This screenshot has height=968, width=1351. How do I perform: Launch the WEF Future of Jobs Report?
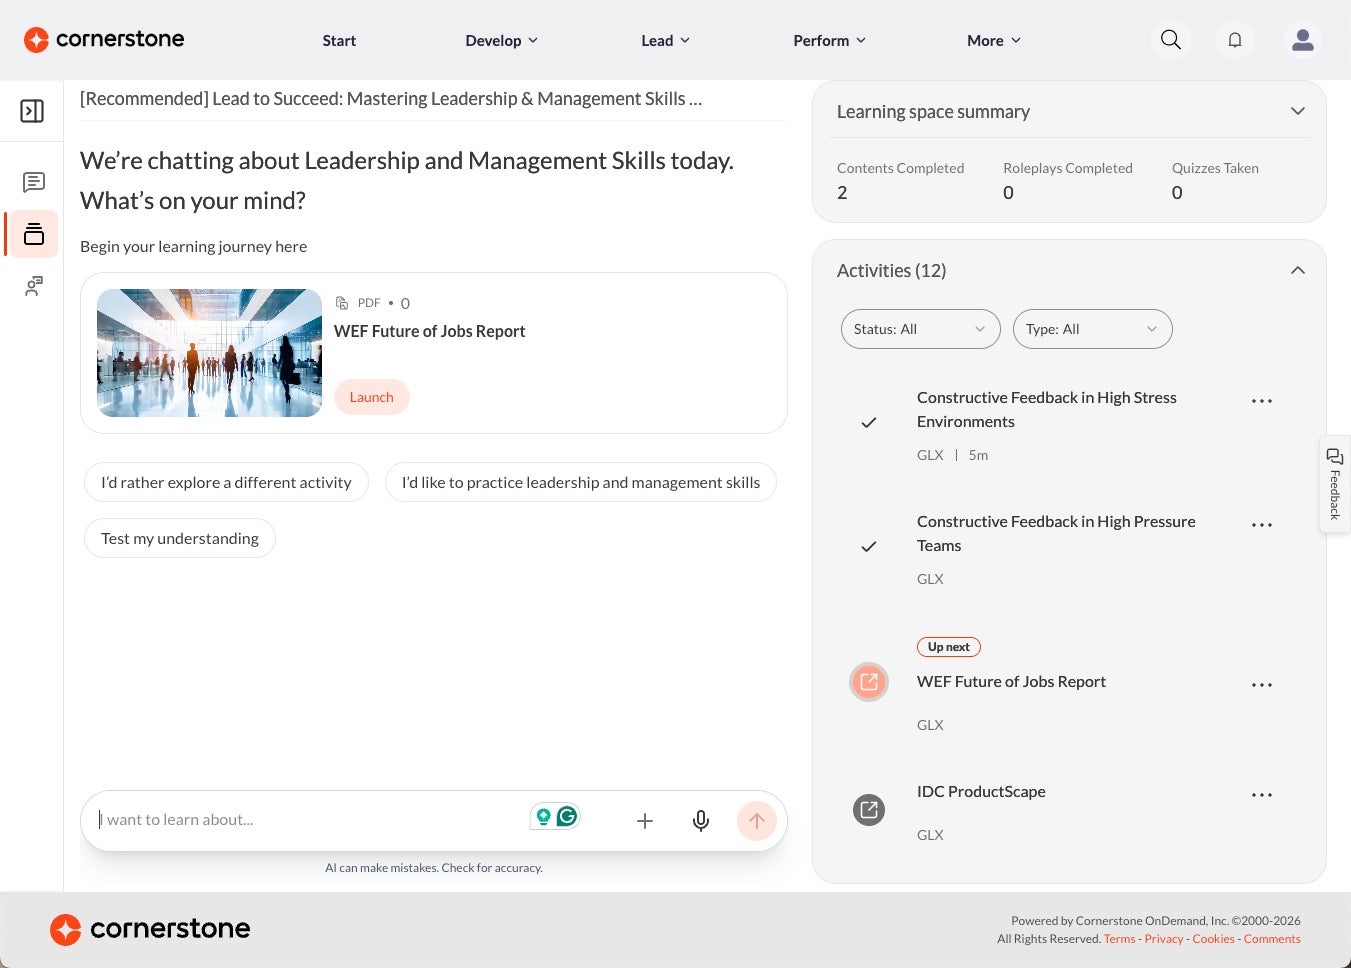pyautogui.click(x=371, y=397)
